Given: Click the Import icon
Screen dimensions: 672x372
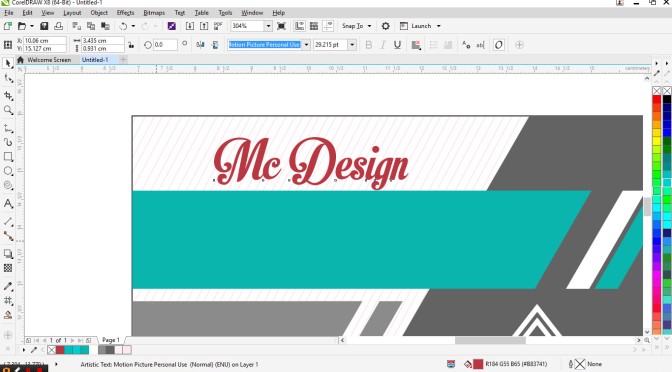Looking at the screenshot, I should click(x=189, y=26).
